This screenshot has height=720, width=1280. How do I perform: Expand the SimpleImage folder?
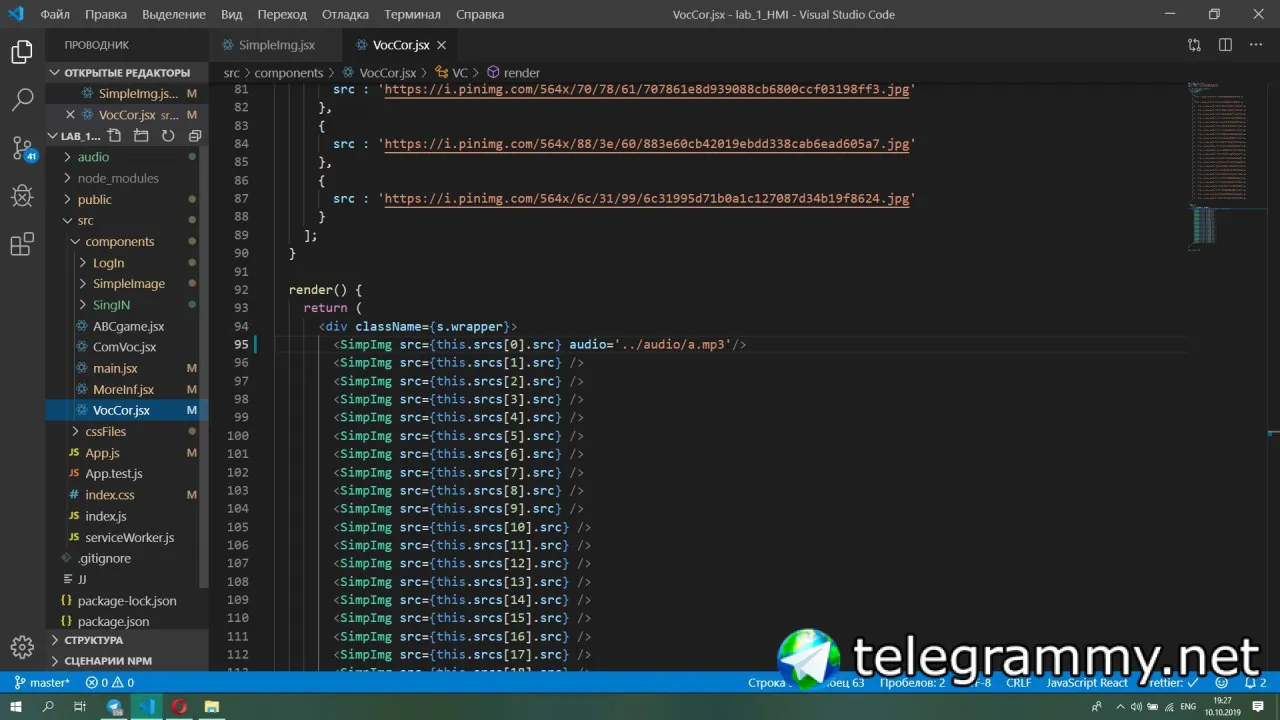[128, 284]
